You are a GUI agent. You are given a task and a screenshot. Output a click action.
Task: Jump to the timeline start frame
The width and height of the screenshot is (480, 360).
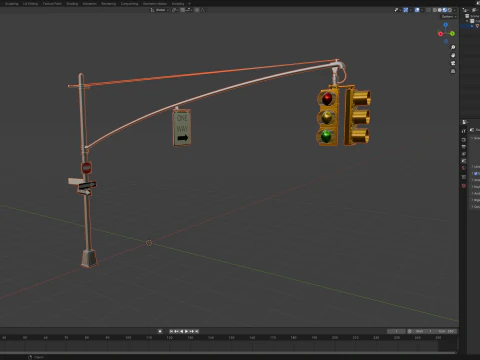[x=171, y=331]
